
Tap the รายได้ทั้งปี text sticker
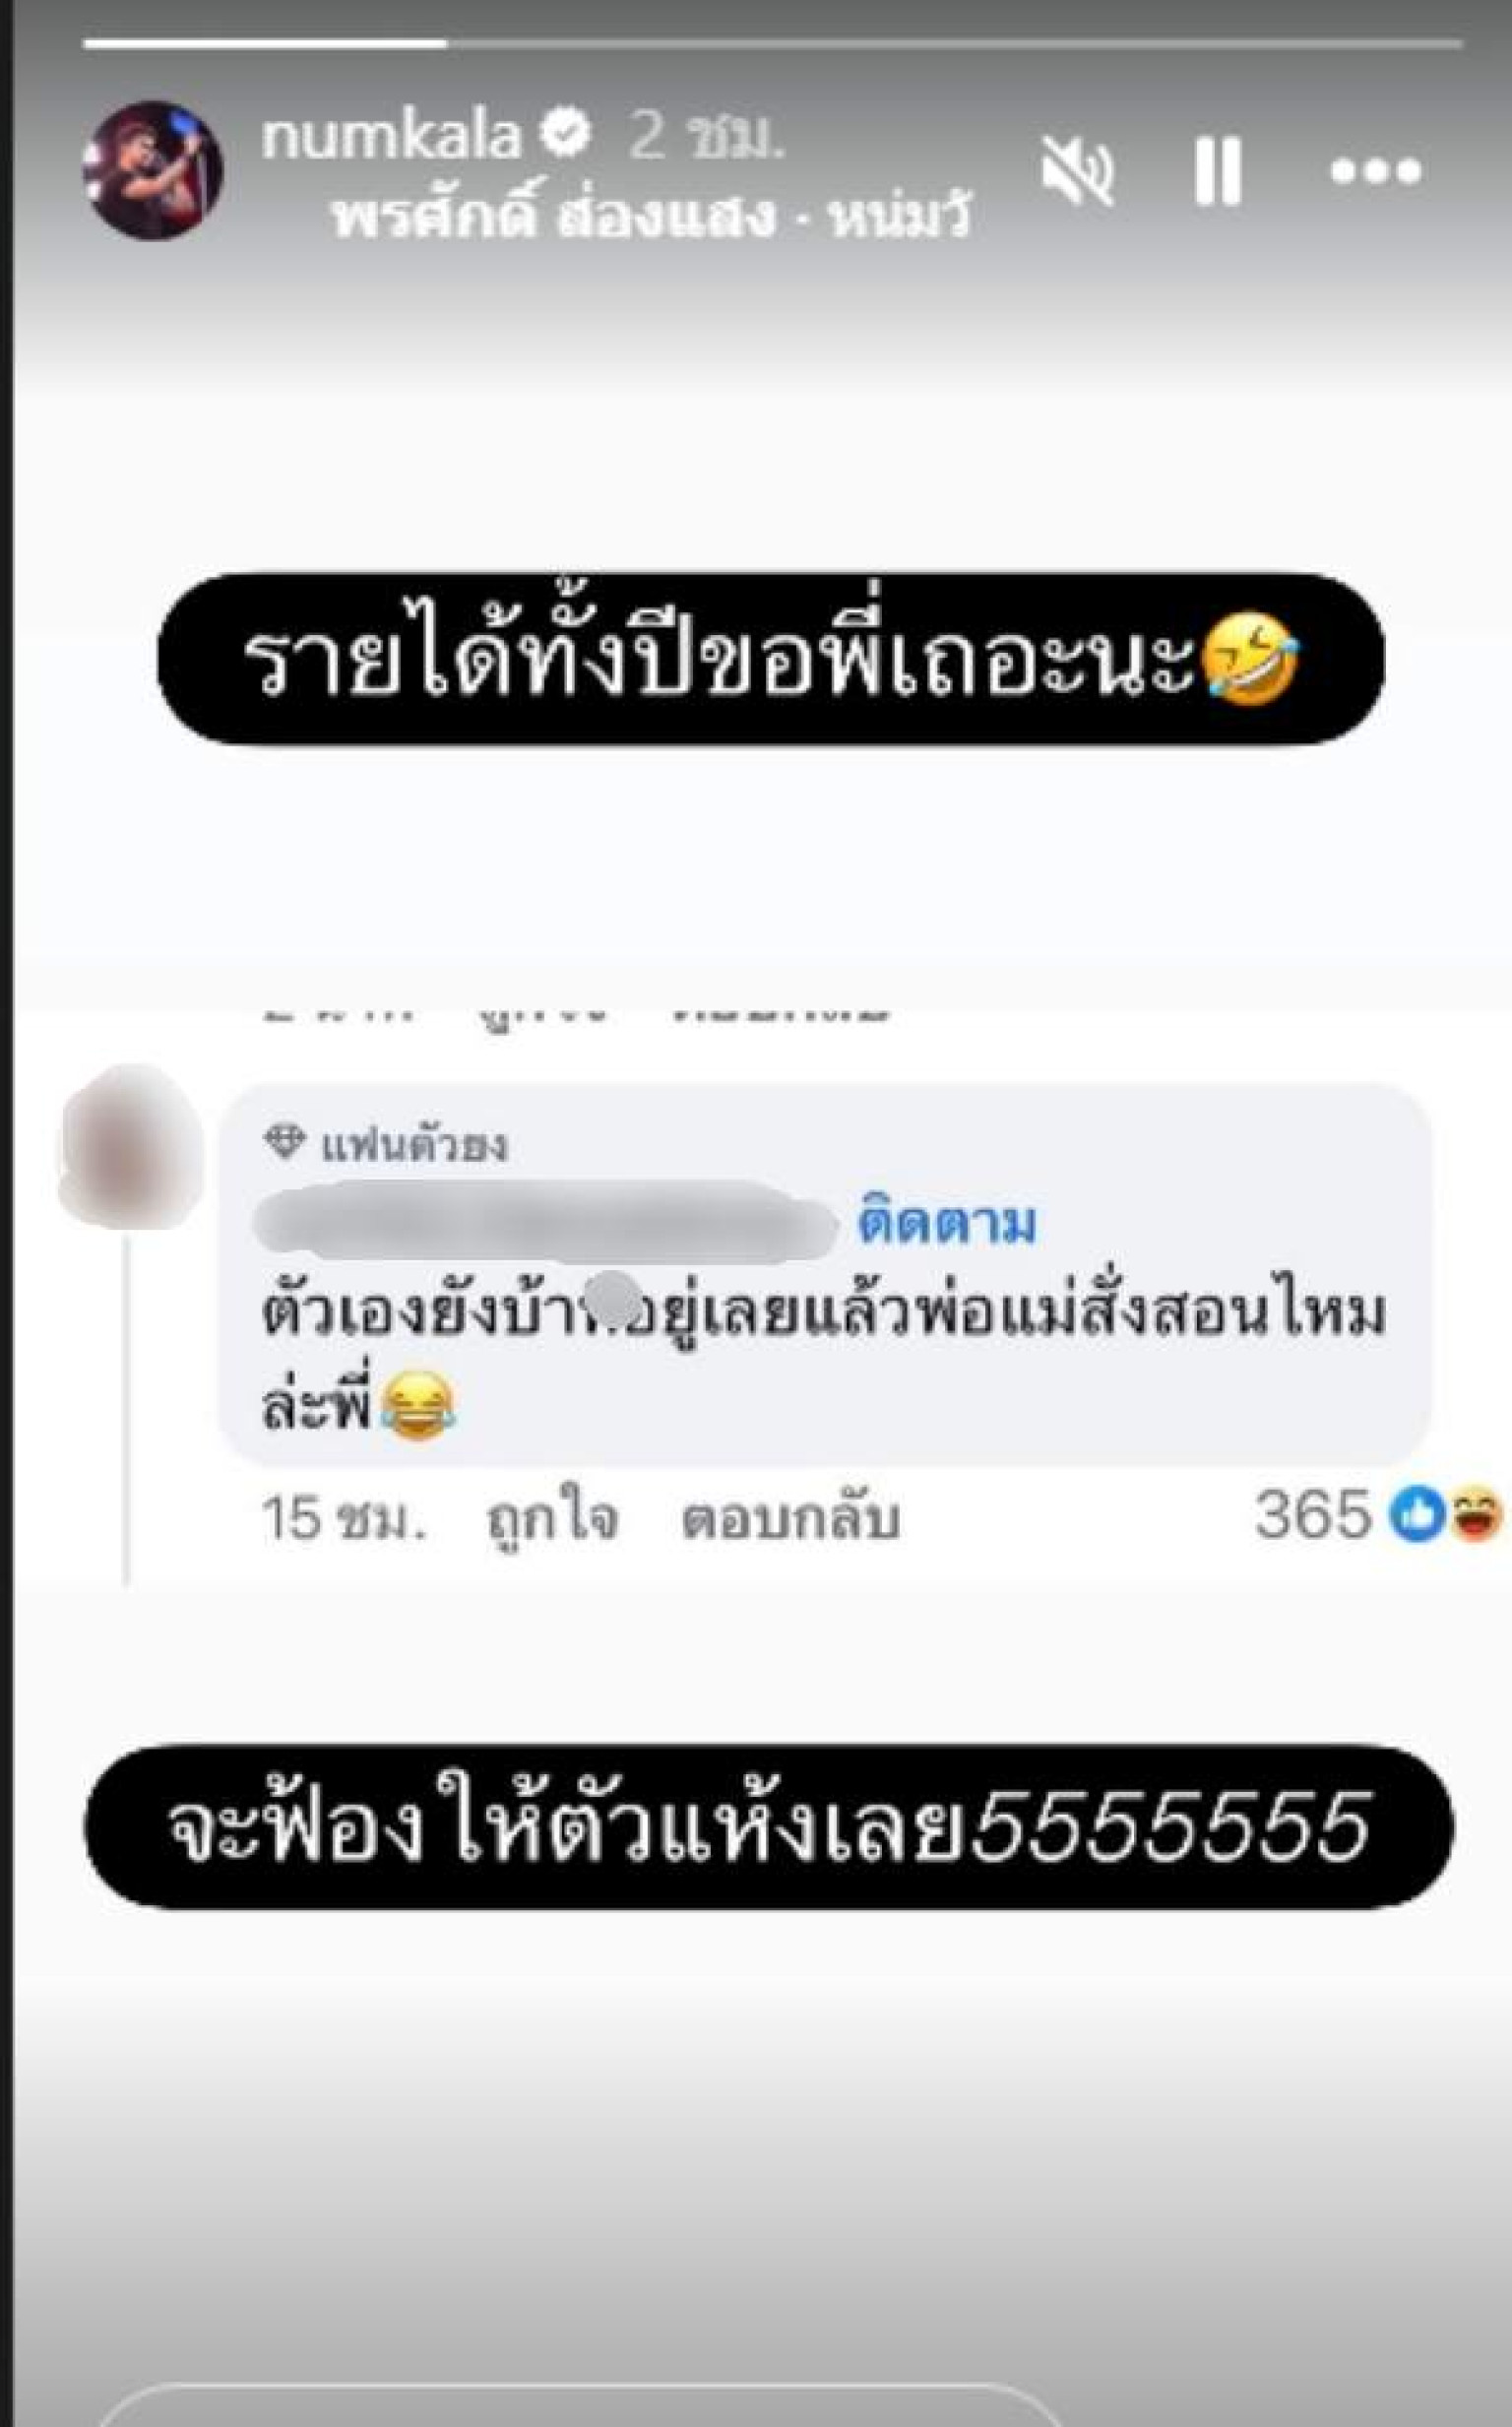(771, 659)
